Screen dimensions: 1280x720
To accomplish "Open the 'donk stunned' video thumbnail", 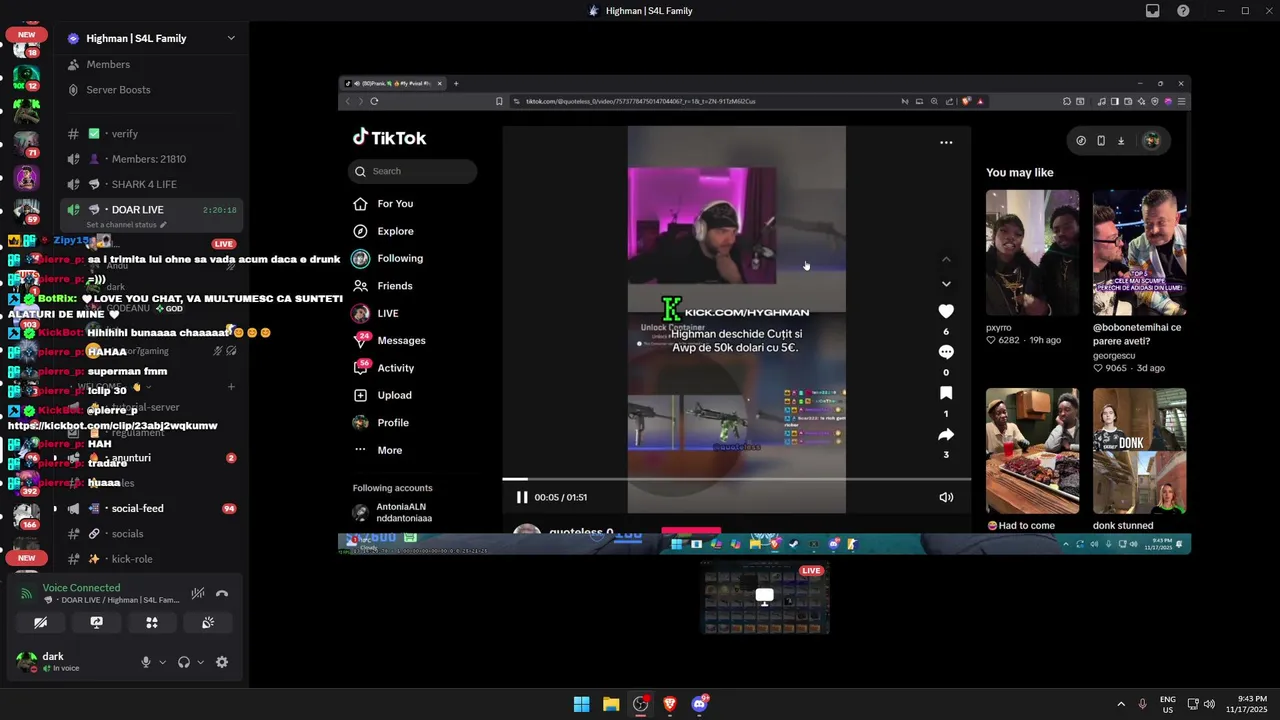I will 1139,451.
